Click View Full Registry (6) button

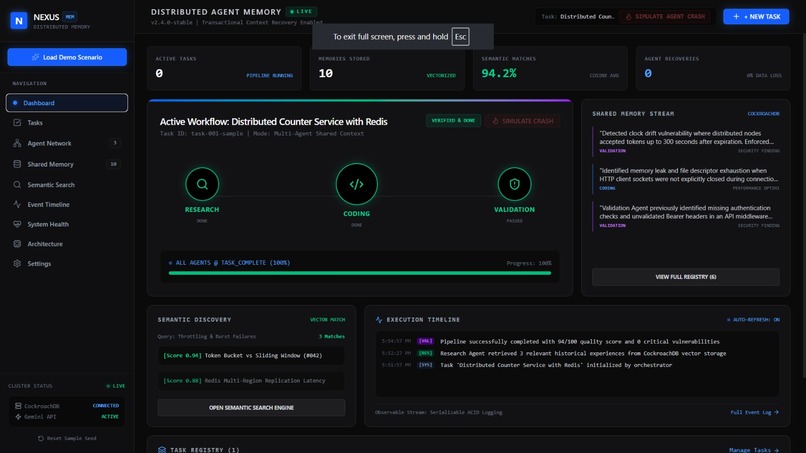pyautogui.click(x=686, y=277)
